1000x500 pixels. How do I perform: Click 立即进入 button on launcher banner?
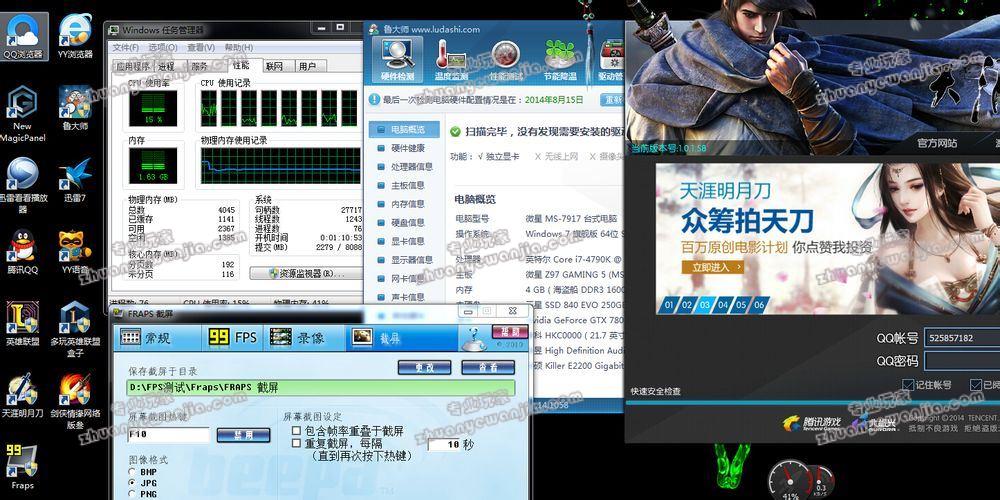tap(712, 267)
